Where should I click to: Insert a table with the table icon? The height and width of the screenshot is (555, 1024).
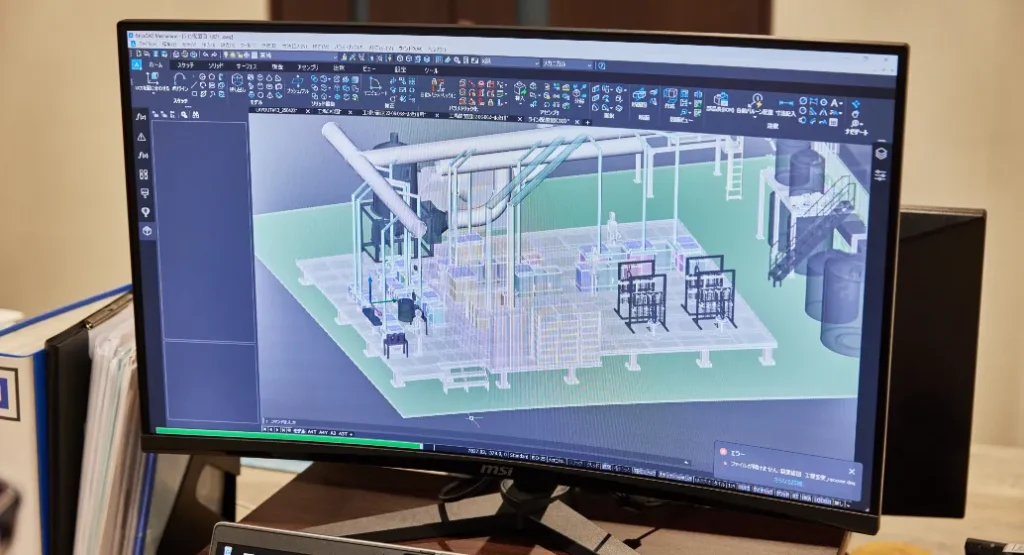point(833,122)
